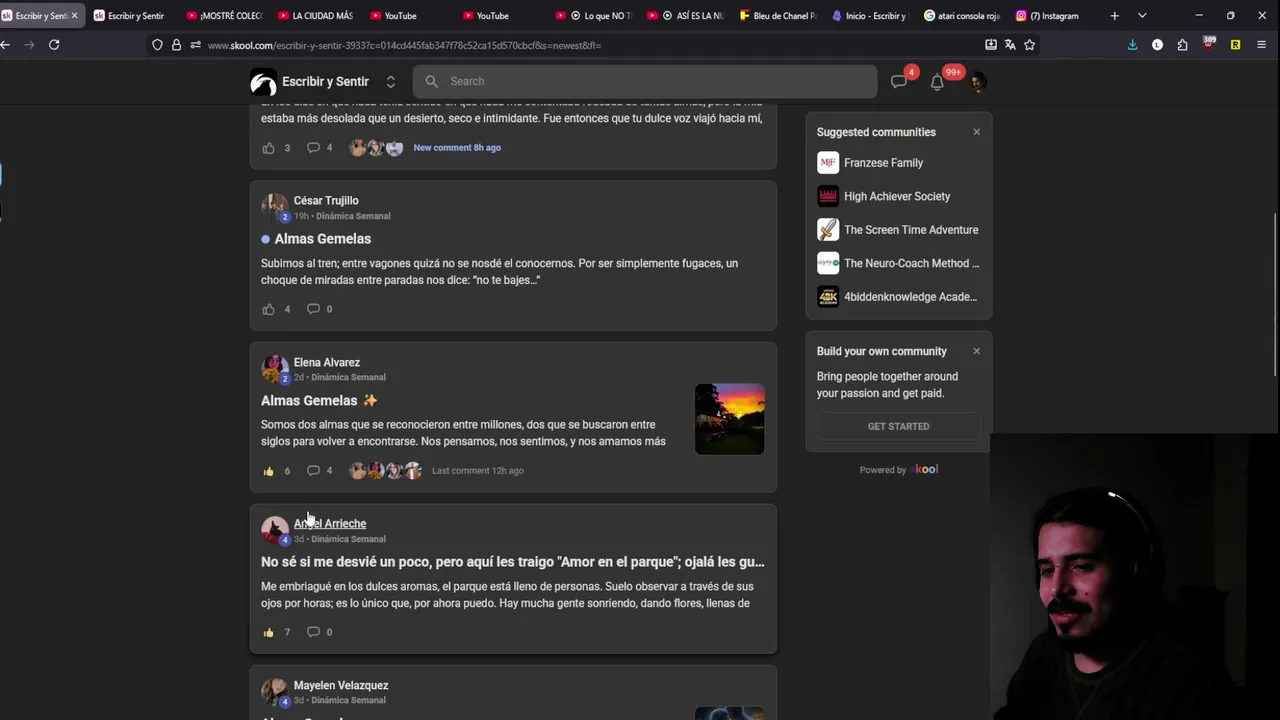Open the LA CIUDAD MÁS browser tab
The height and width of the screenshot is (720, 1280).
[x=315, y=16]
